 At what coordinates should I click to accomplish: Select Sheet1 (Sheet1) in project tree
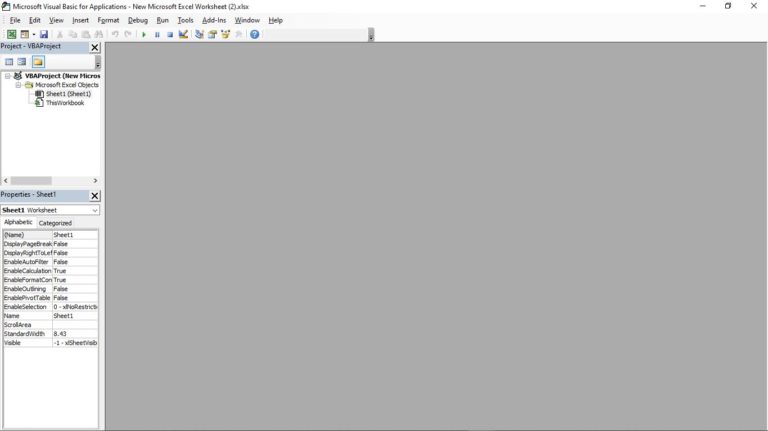pos(69,94)
